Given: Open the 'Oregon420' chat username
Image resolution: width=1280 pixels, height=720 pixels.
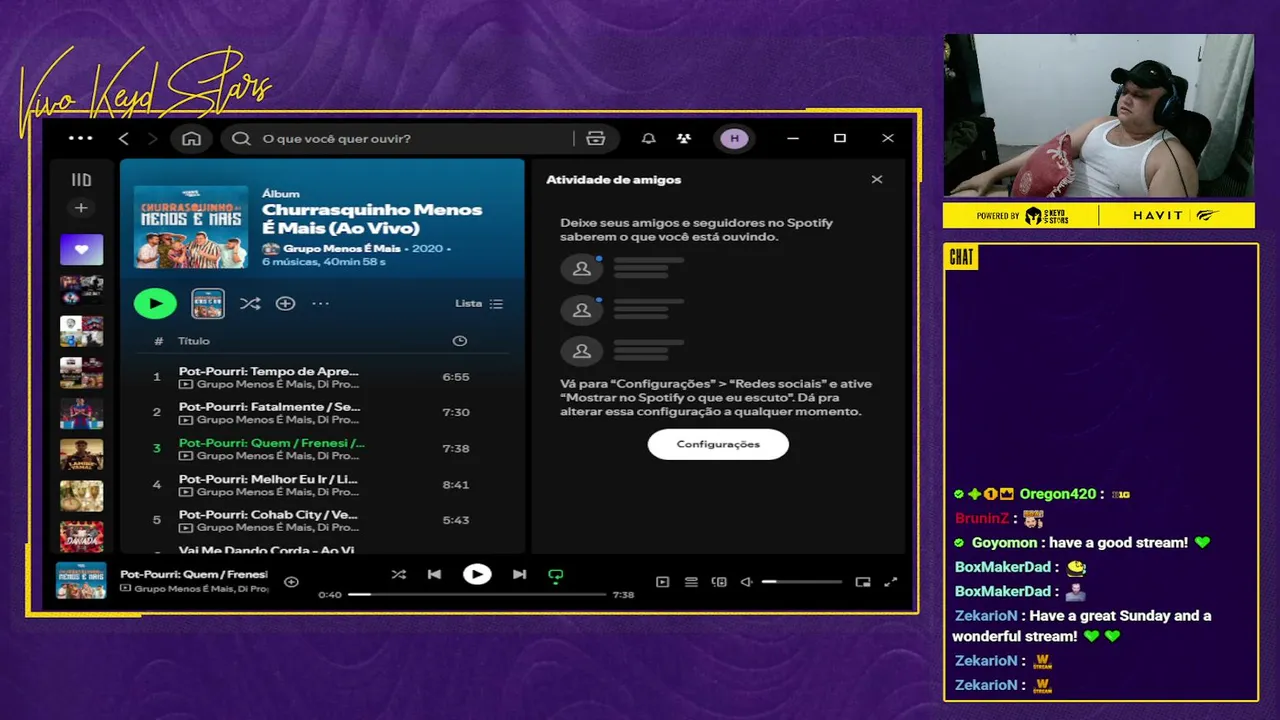Looking at the screenshot, I should [1058, 494].
